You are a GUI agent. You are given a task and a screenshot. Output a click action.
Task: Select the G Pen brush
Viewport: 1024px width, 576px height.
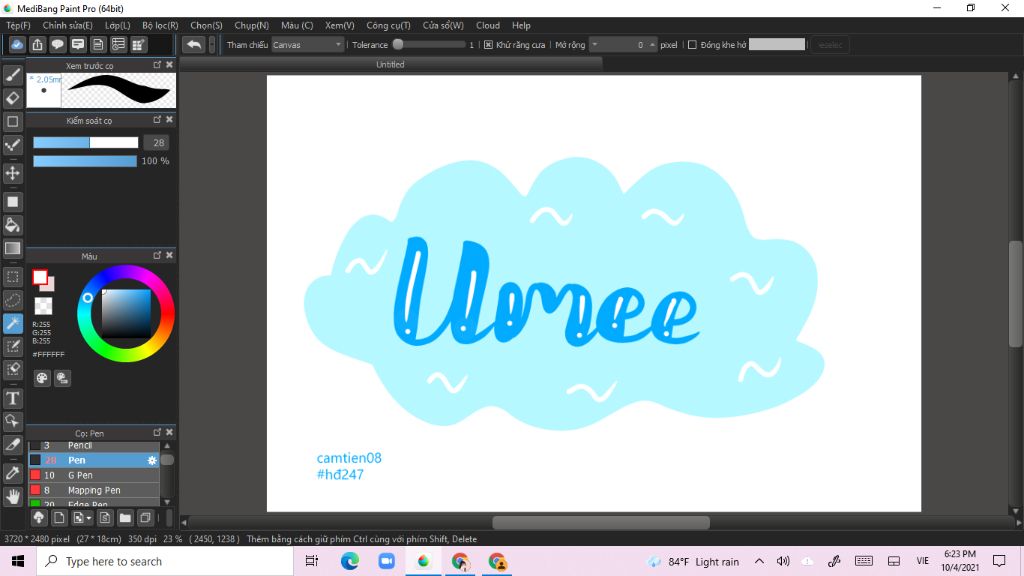click(94, 475)
